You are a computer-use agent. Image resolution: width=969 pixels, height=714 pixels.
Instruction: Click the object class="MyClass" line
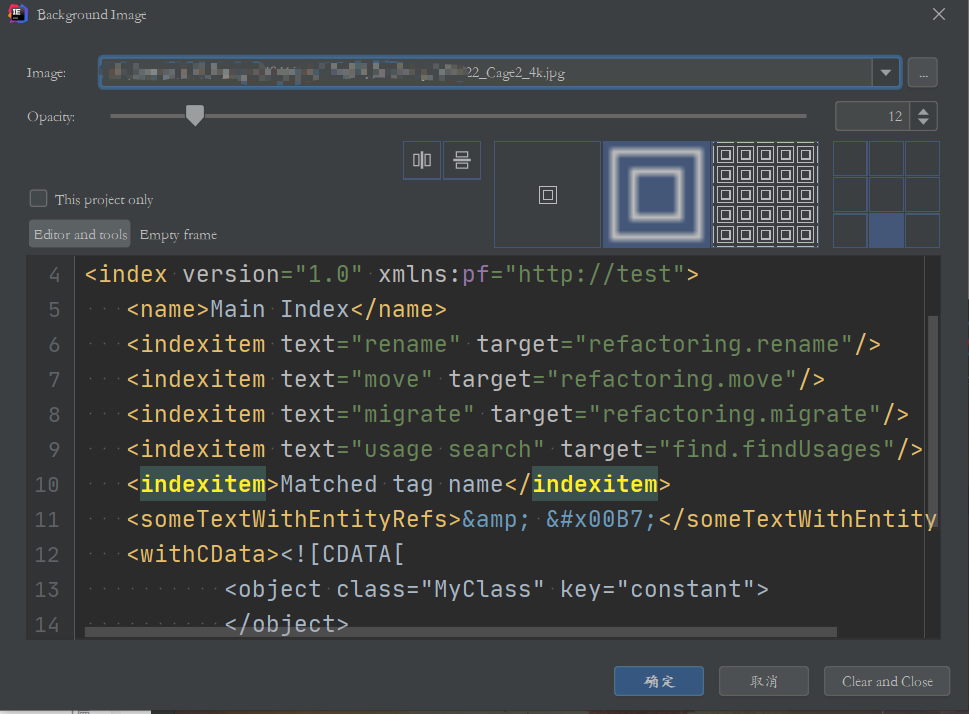click(497, 589)
